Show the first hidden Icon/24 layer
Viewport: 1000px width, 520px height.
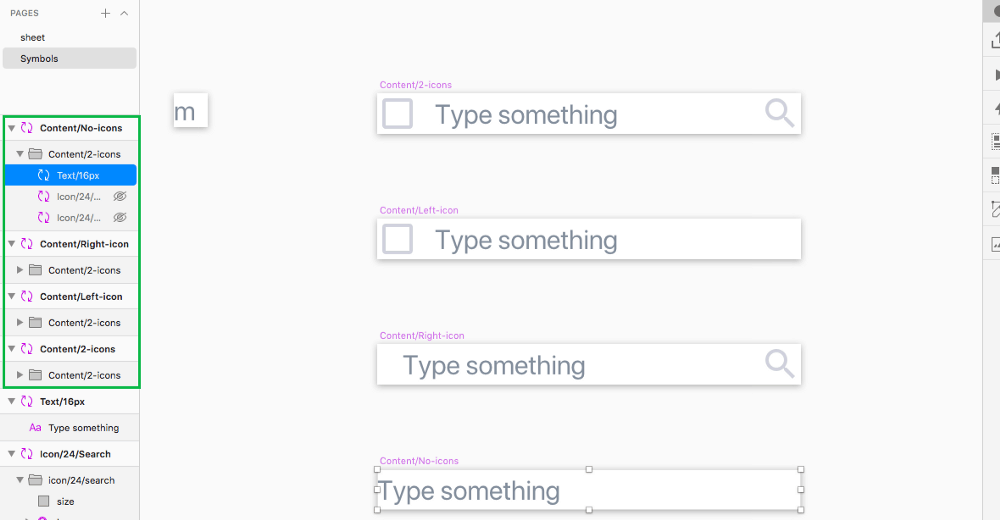point(119,197)
